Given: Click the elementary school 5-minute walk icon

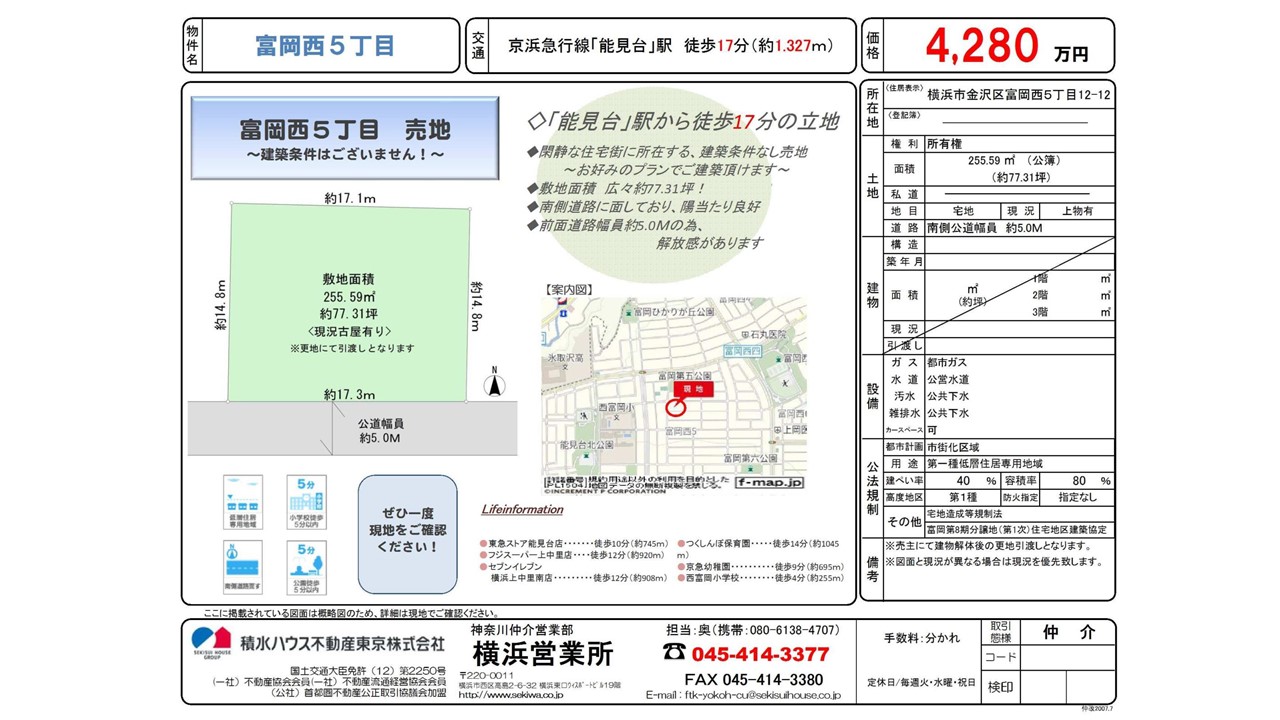Looking at the screenshot, I should click(x=306, y=502).
